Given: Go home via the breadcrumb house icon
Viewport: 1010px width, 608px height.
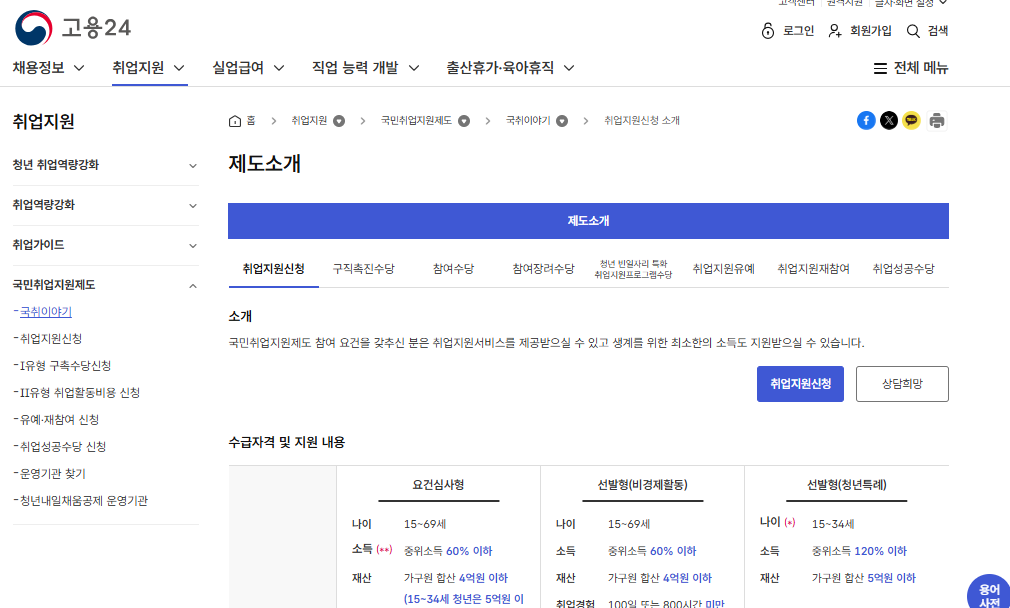Looking at the screenshot, I should point(238,120).
